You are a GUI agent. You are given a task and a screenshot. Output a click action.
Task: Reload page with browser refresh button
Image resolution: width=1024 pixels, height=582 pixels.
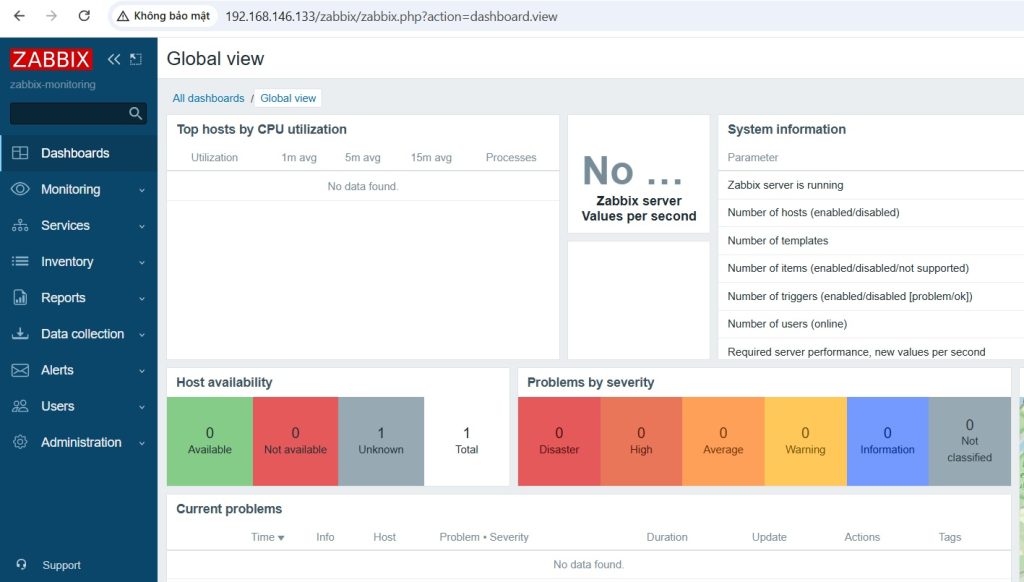pos(84,16)
